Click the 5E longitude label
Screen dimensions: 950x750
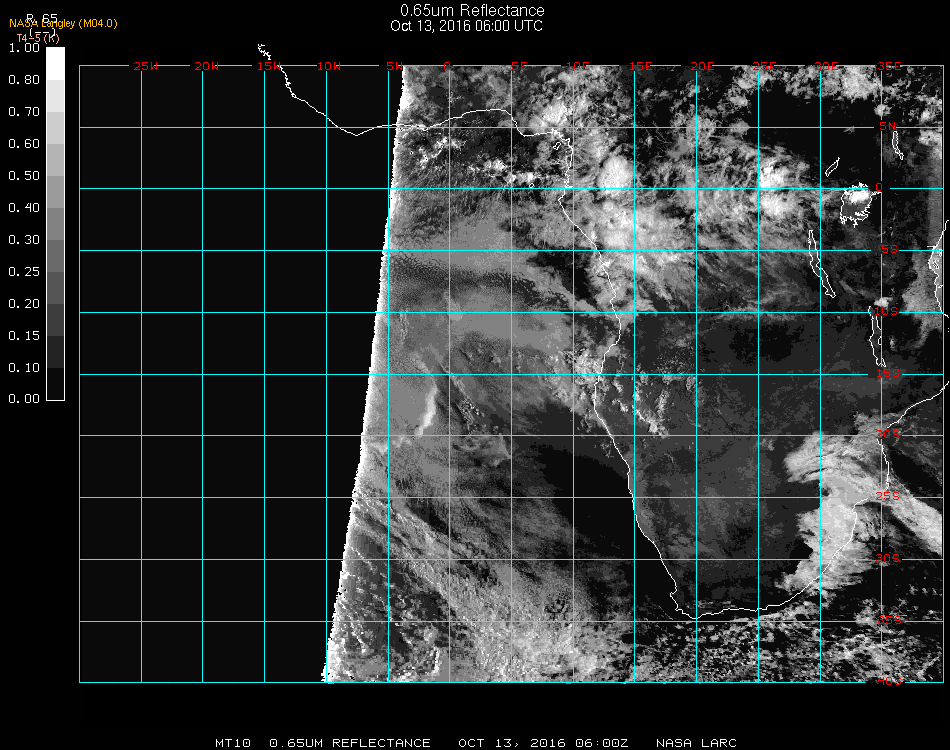[x=519, y=66]
